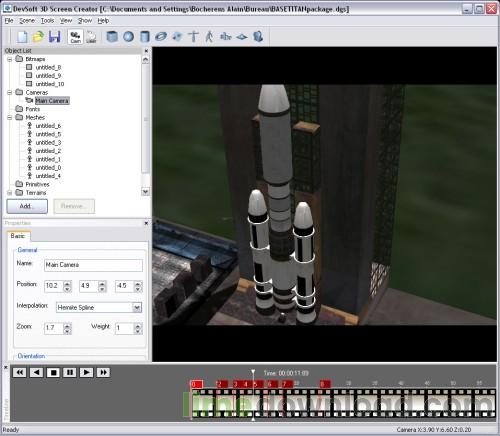Select mesh untitled_5
Image resolution: width=500 pixels, height=436 pixels.
point(48,134)
